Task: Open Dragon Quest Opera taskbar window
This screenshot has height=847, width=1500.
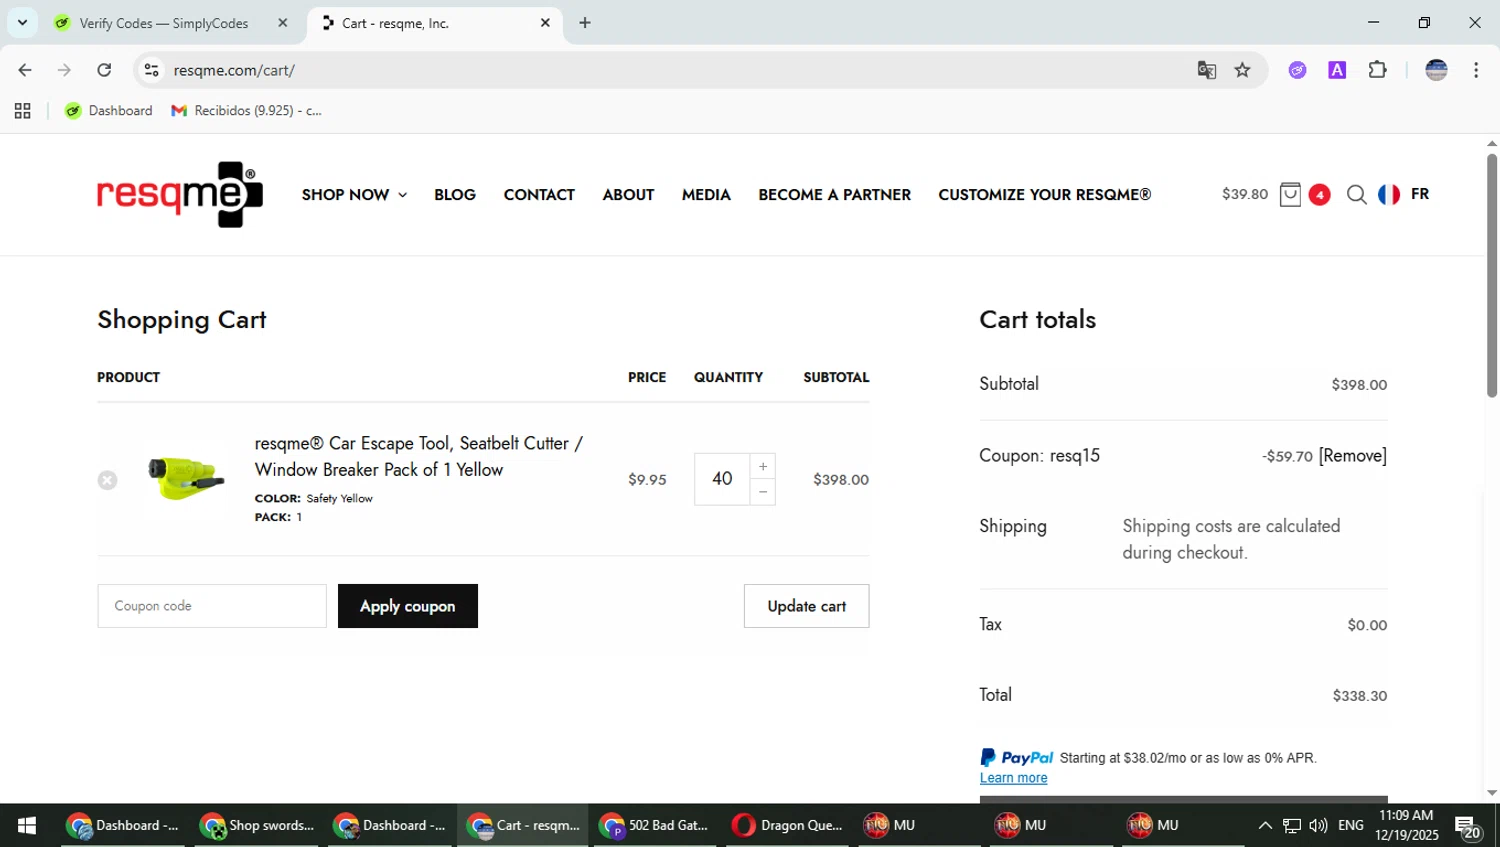Action: click(787, 825)
